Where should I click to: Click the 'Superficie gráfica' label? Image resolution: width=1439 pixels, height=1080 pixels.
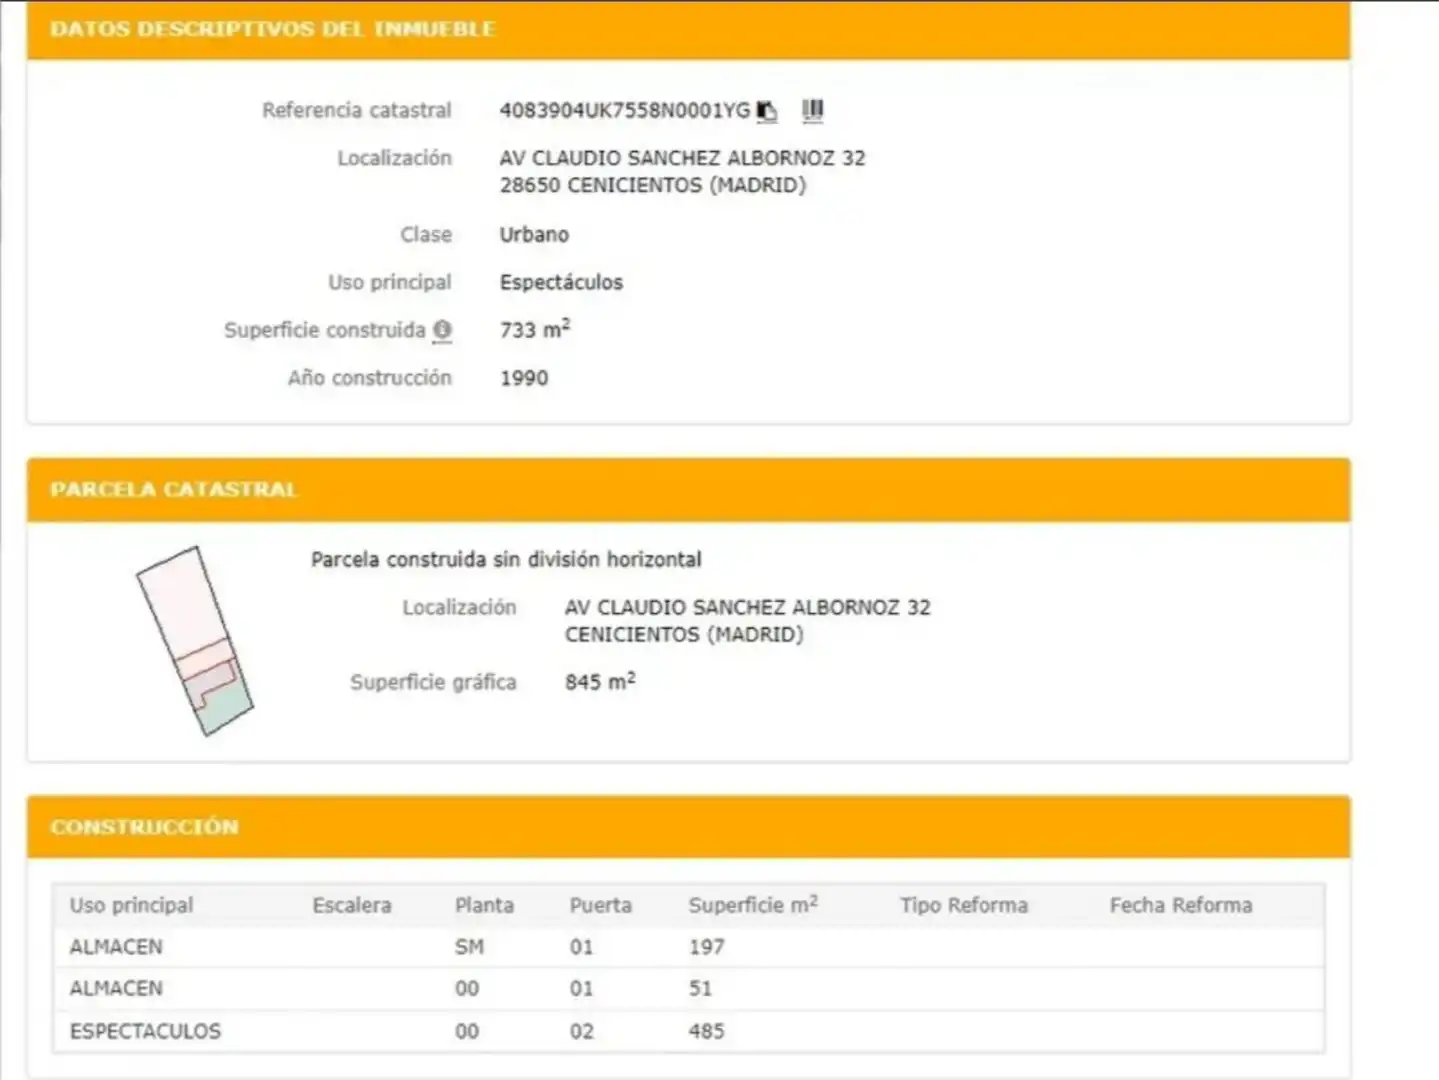433,682
